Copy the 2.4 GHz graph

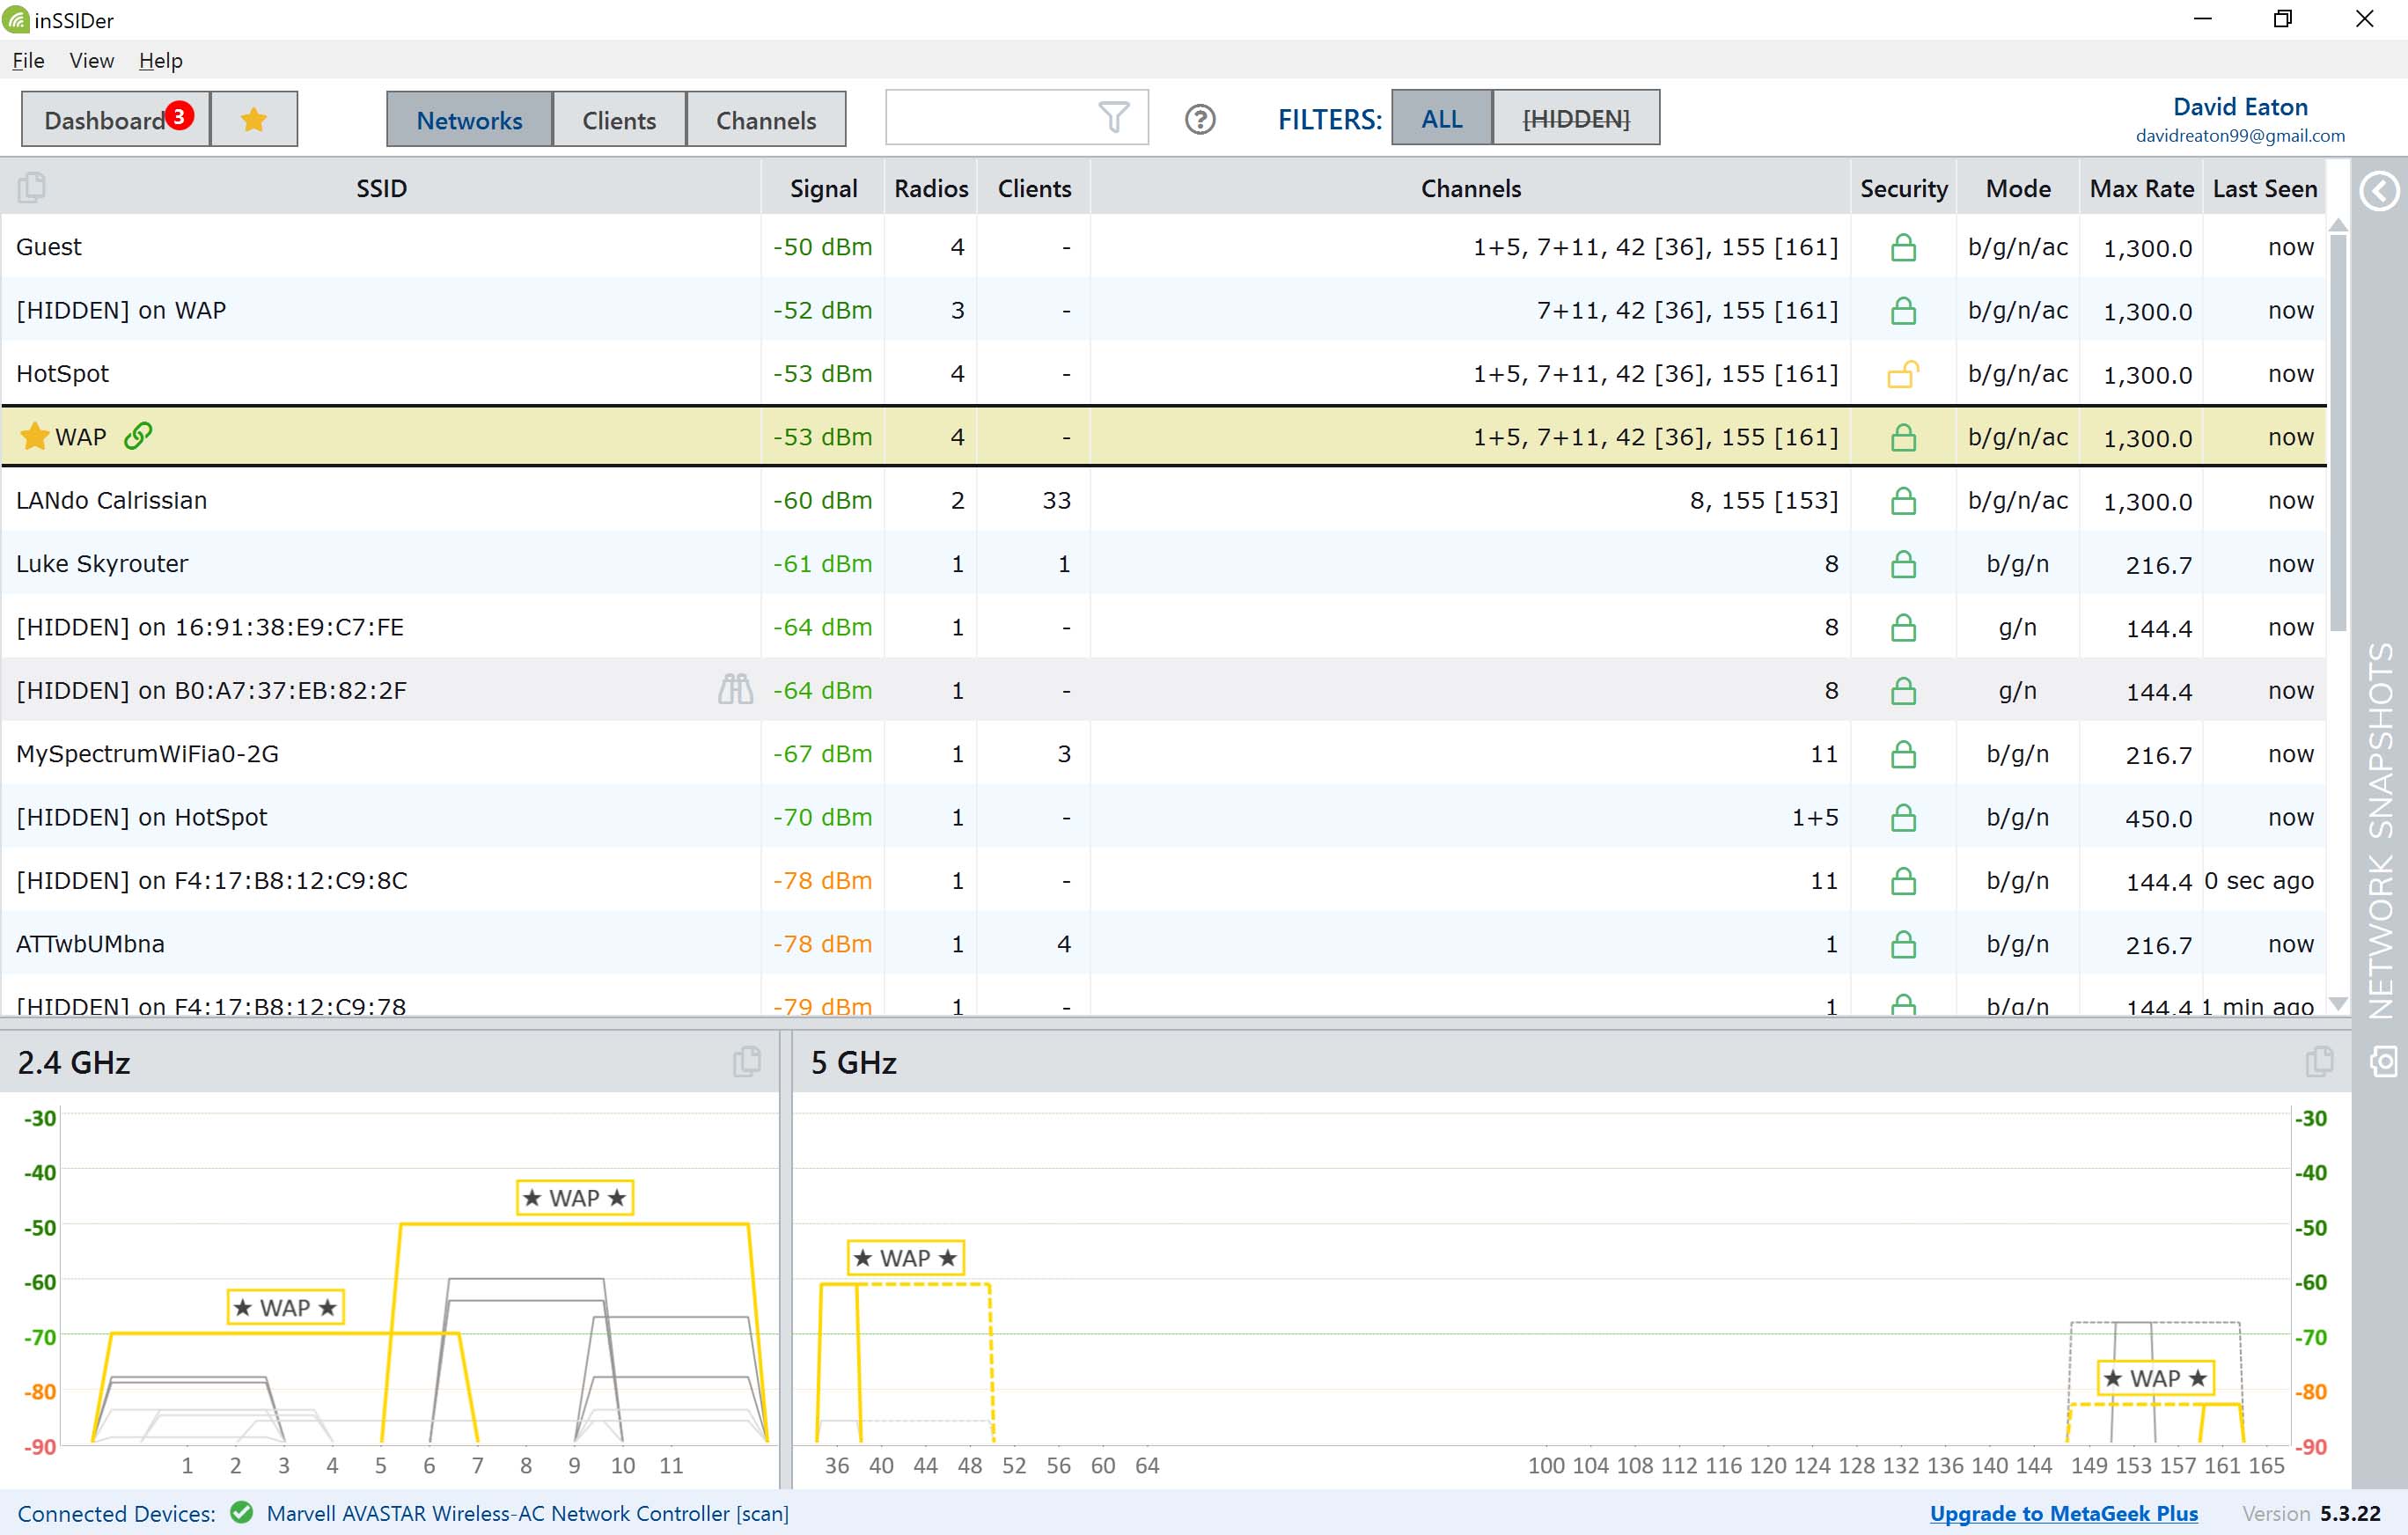[746, 1061]
